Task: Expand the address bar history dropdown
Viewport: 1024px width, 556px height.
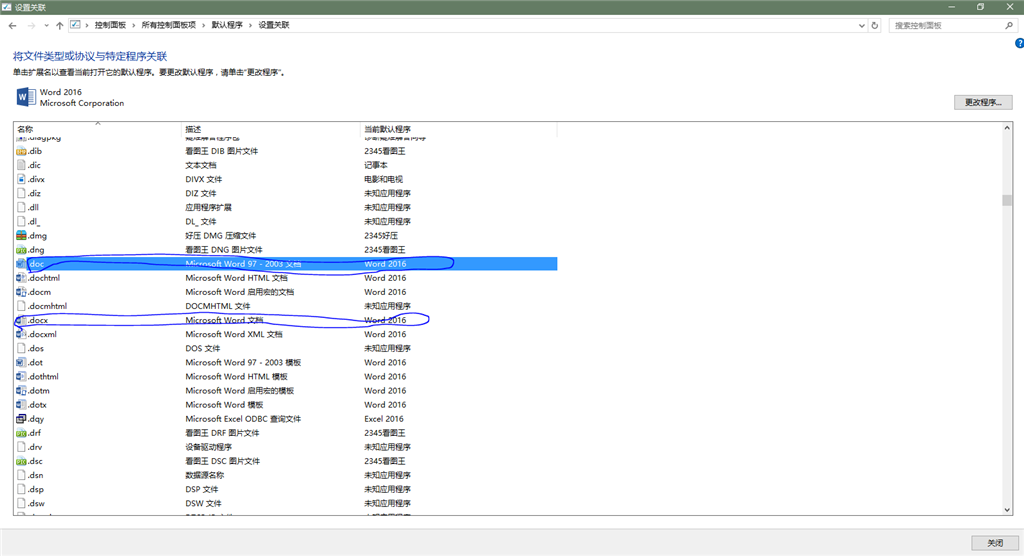Action: (861, 25)
